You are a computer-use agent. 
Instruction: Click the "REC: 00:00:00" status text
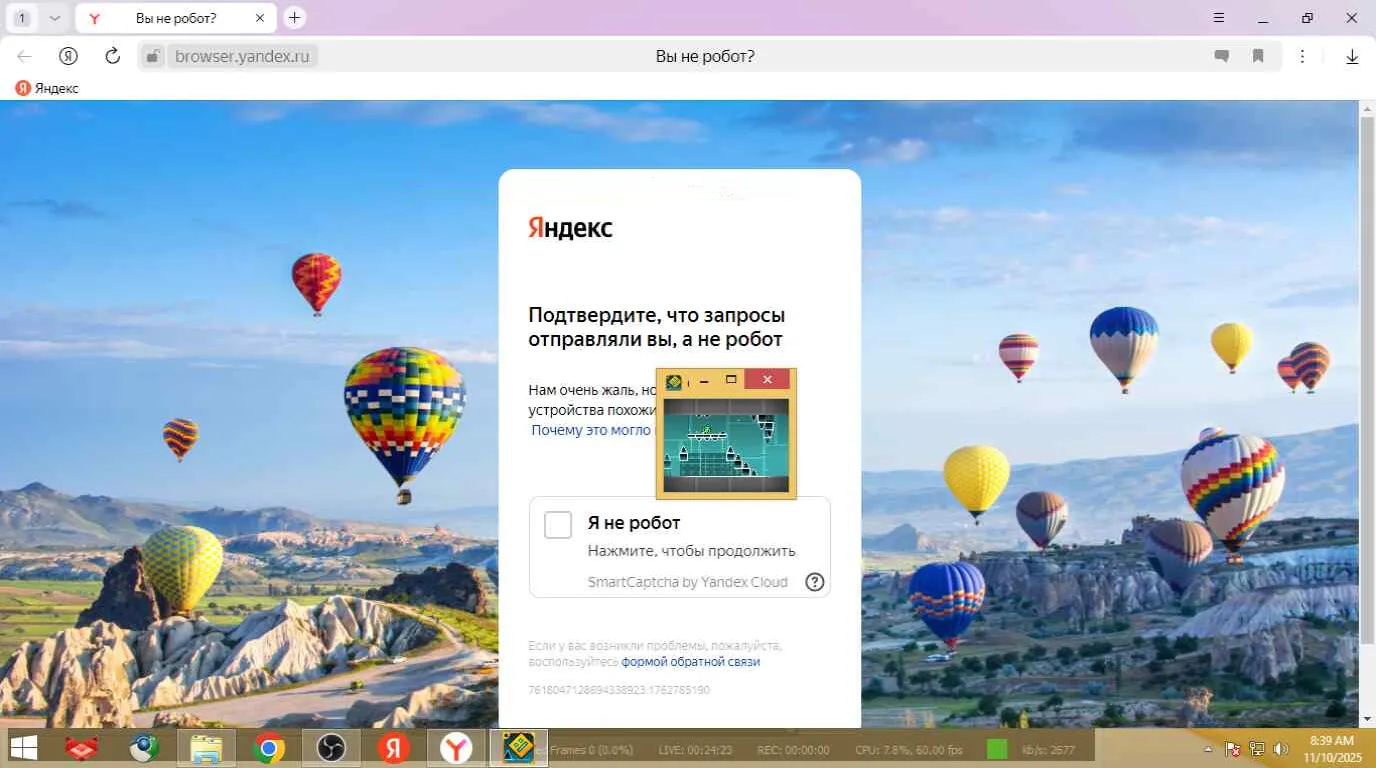(x=793, y=750)
